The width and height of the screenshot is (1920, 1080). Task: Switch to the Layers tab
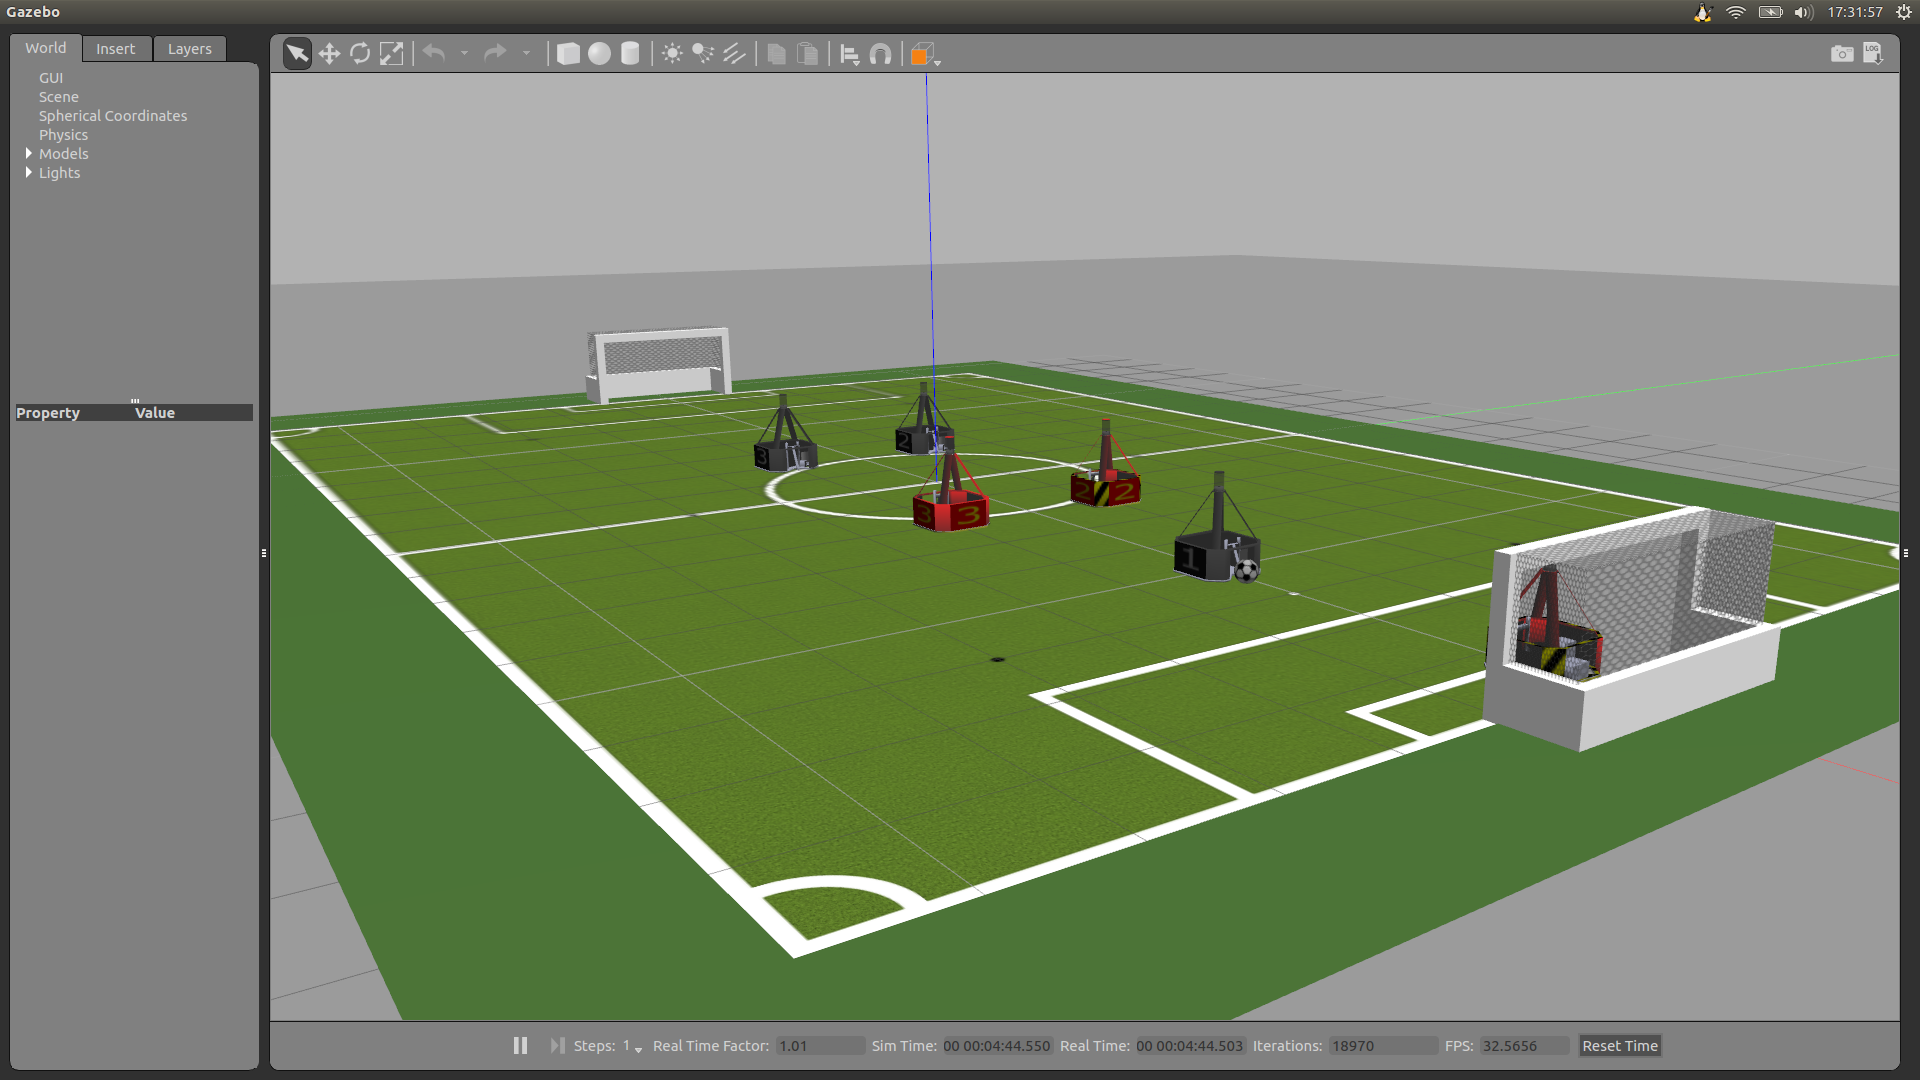click(189, 48)
